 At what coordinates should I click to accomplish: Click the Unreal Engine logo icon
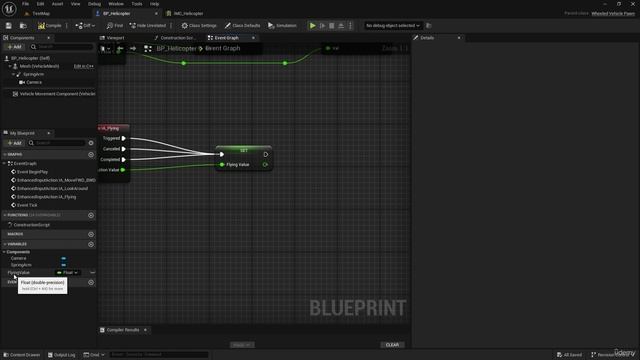pyautogui.click(x=9, y=9)
